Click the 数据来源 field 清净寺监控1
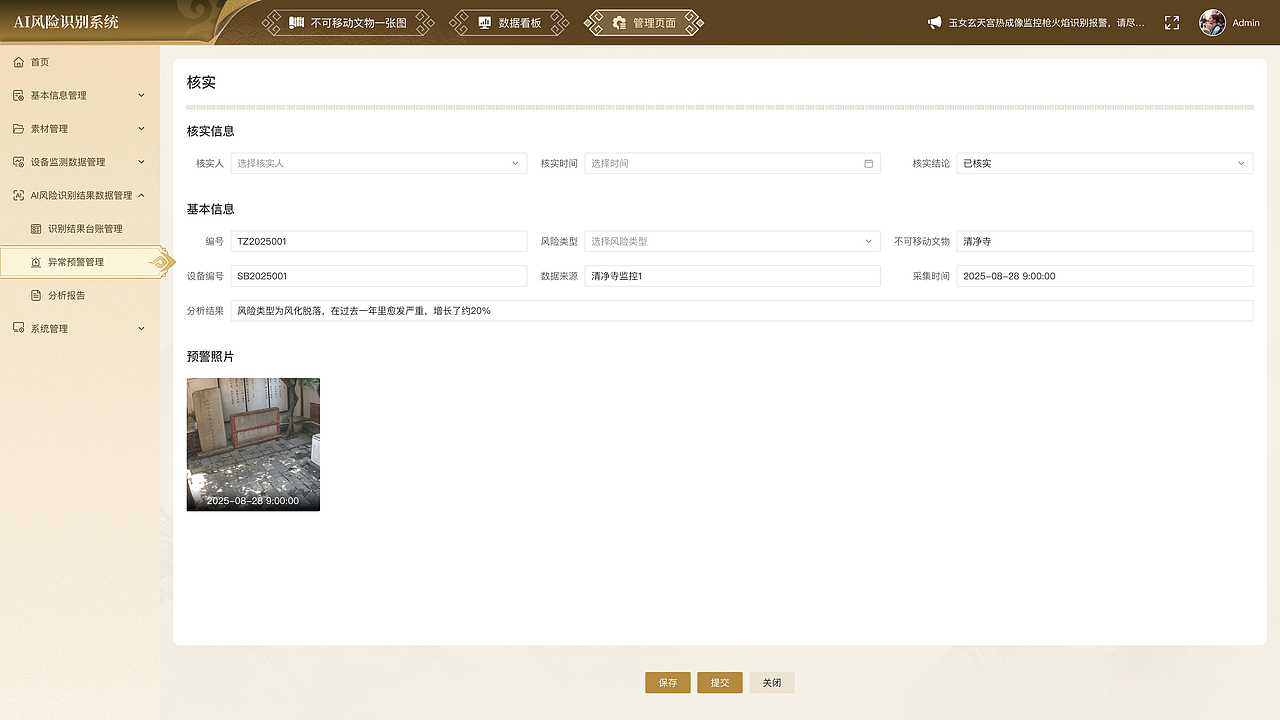1280x720 pixels. 732,276
